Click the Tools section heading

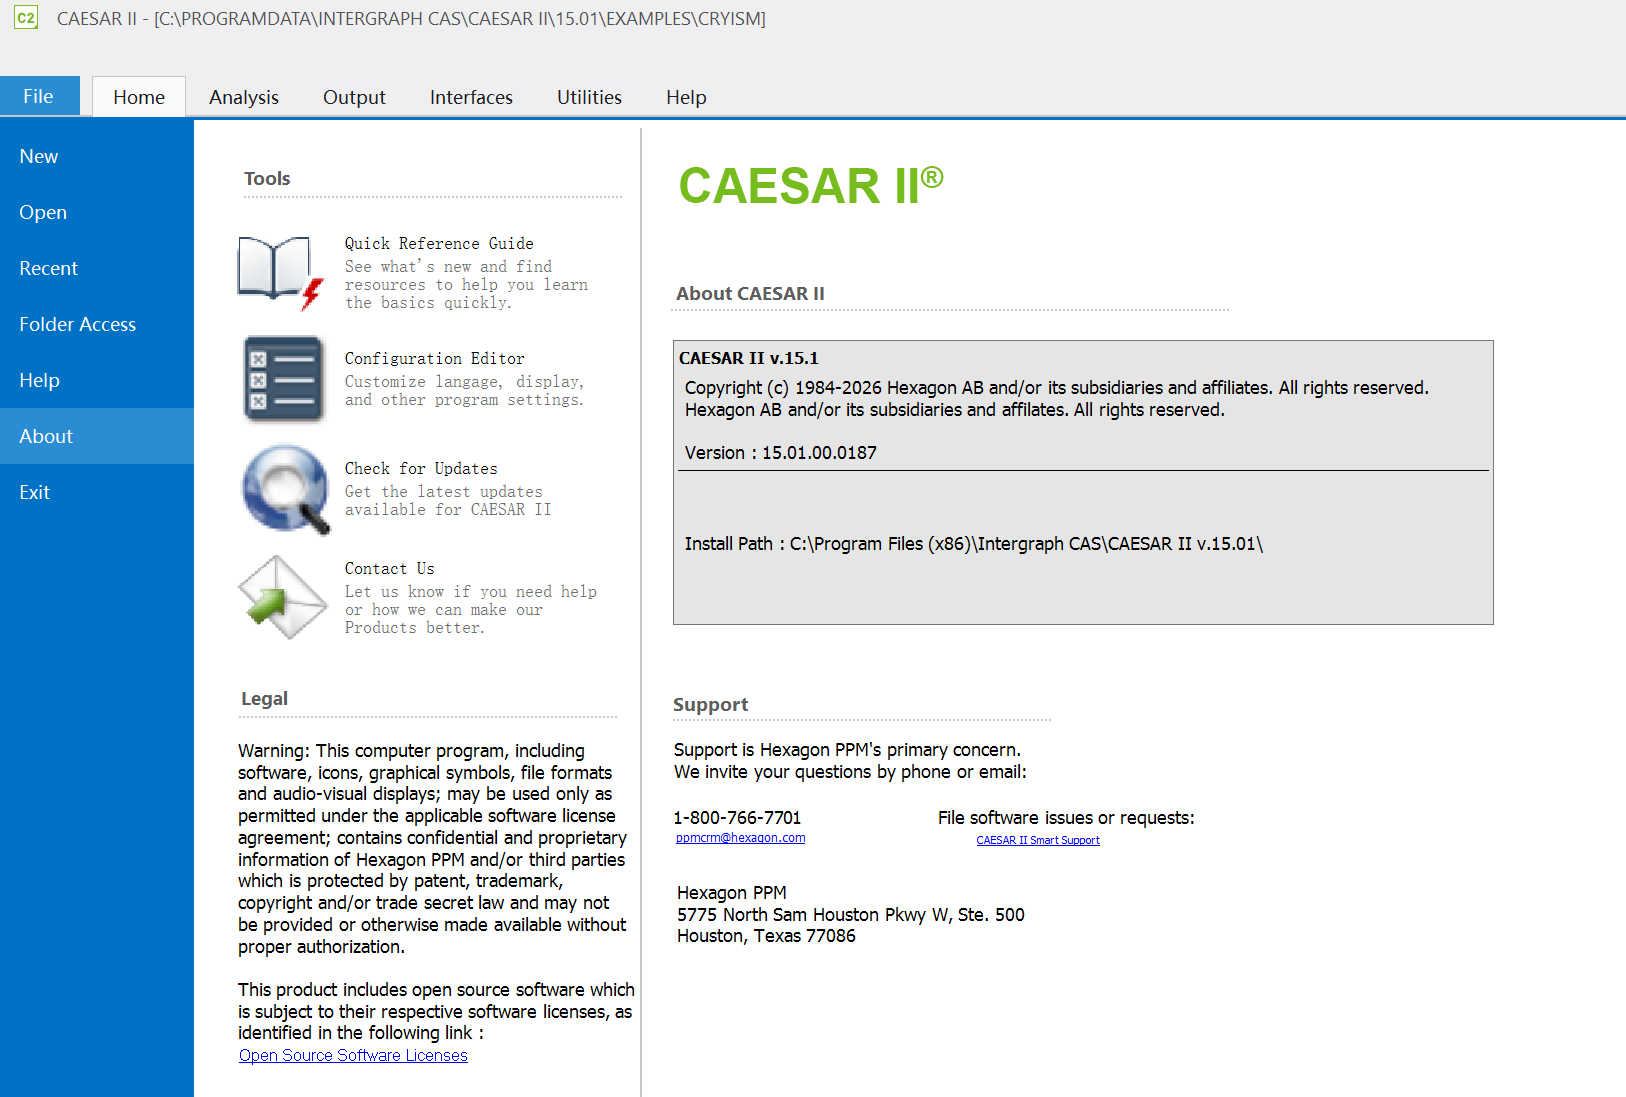[267, 178]
